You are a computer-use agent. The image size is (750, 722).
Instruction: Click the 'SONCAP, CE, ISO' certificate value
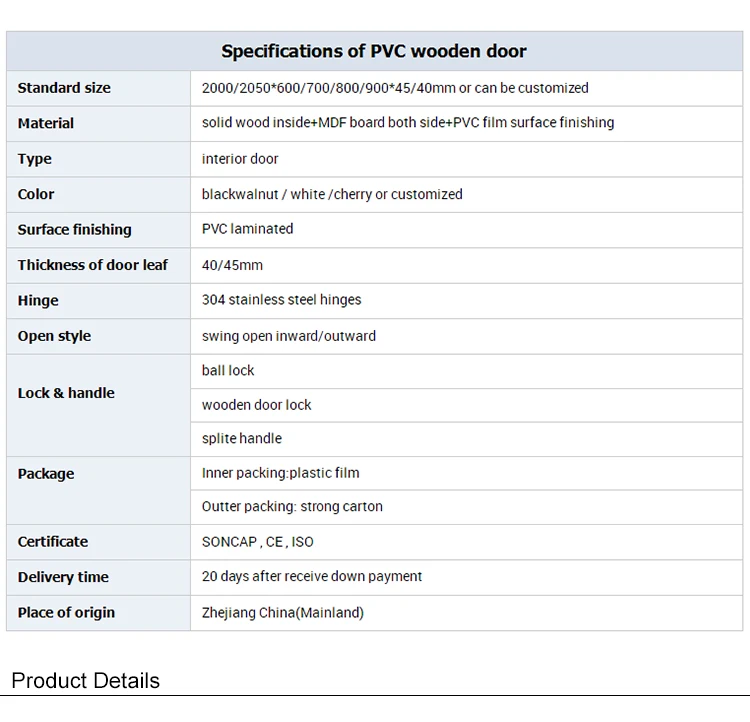(257, 542)
